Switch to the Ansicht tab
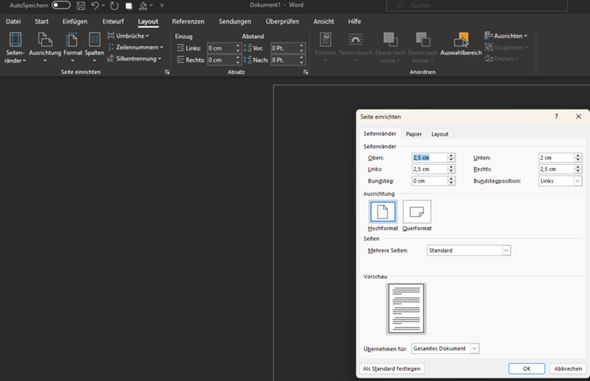This screenshot has height=381, width=590. coord(324,21)
